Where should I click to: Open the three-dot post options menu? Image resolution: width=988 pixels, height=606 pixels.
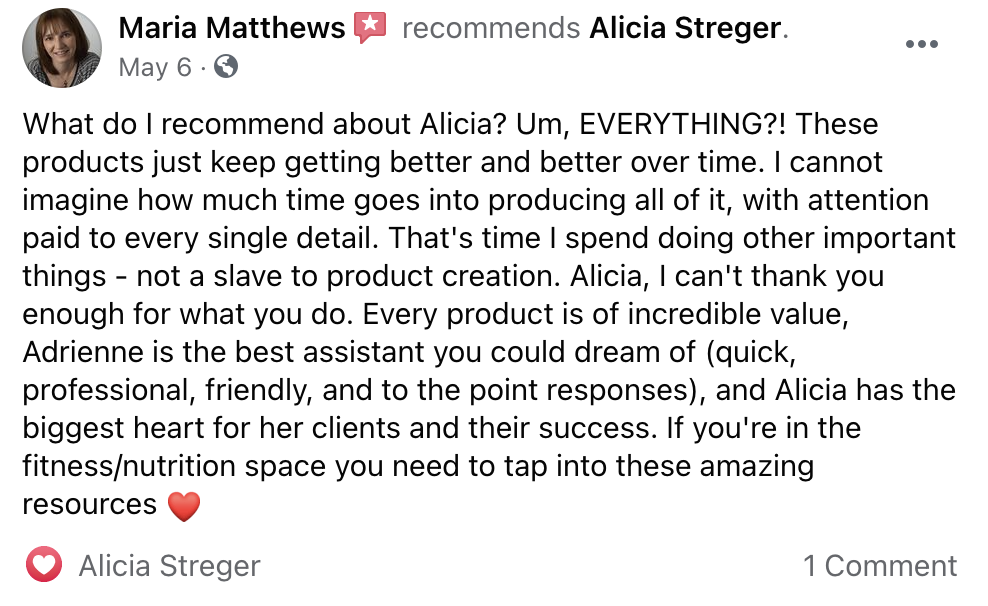point(921,44)
